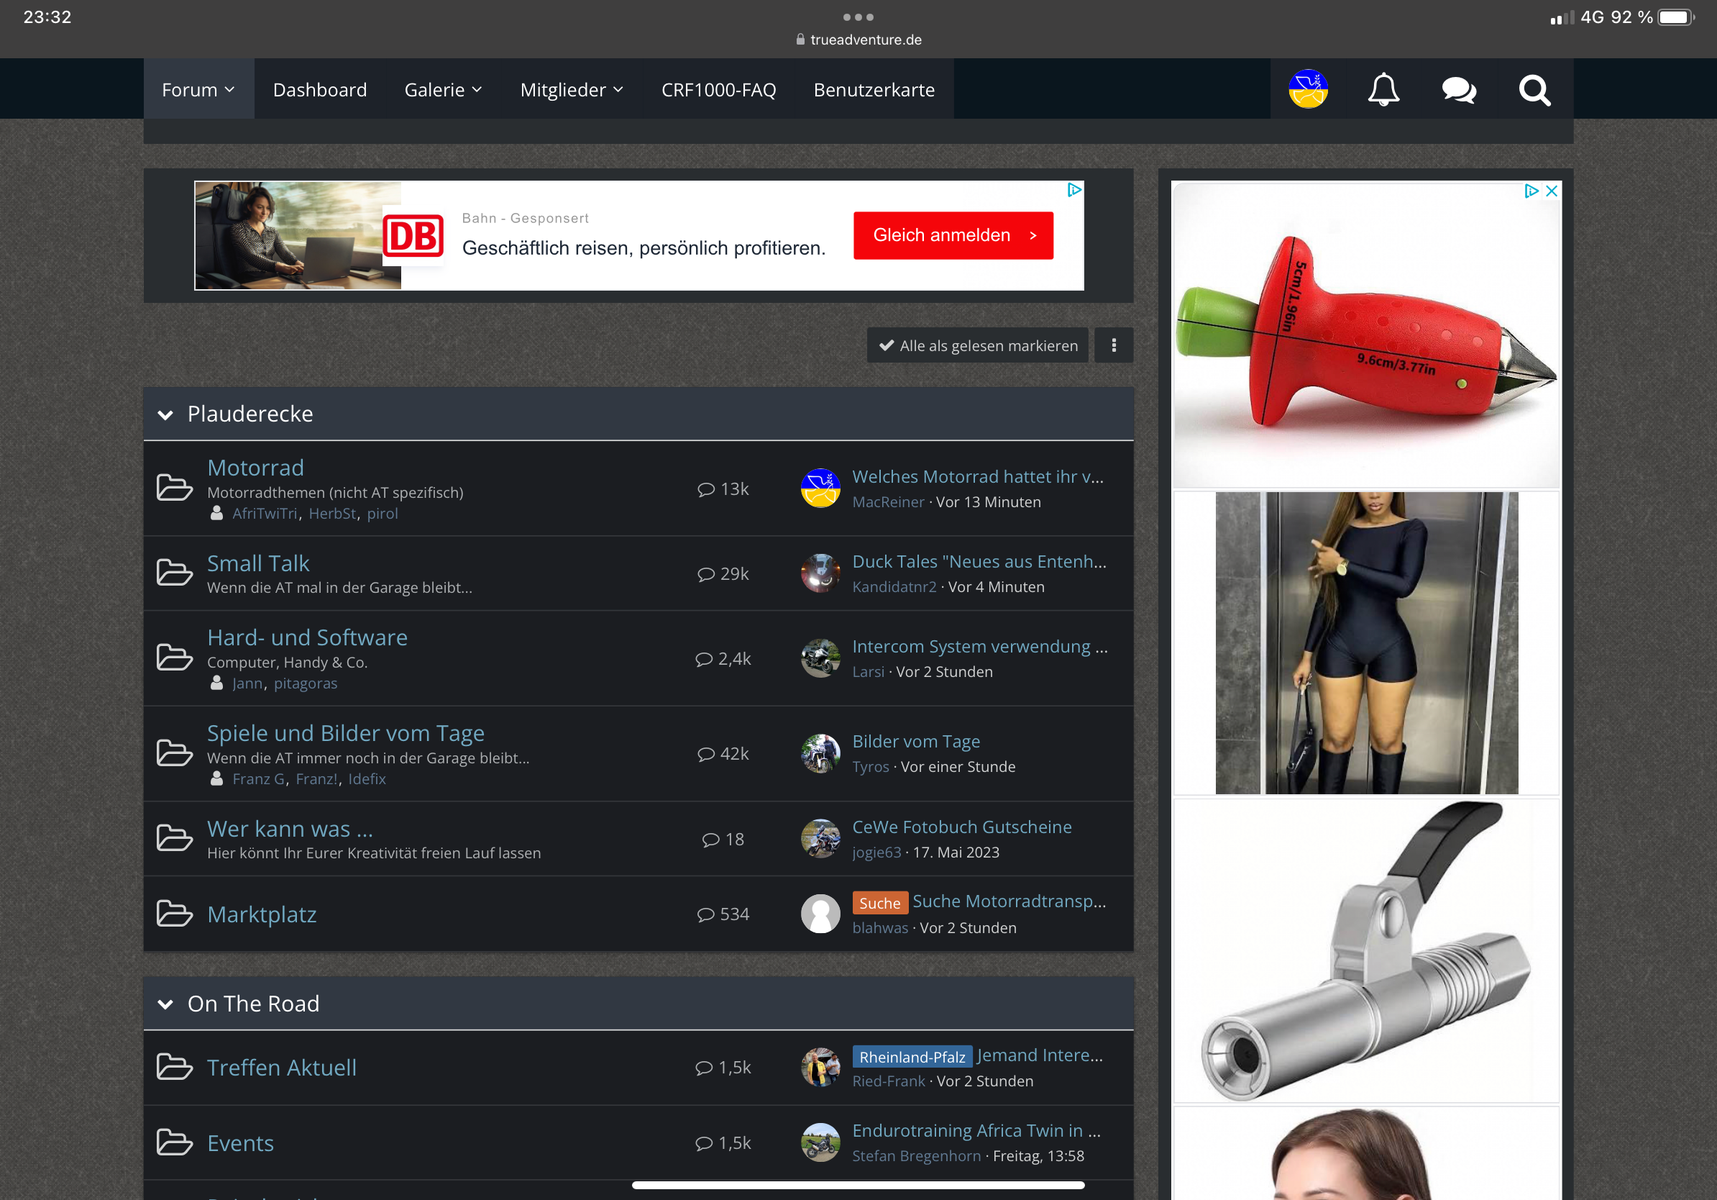Open the user profile avatar in navbar

1308,90
